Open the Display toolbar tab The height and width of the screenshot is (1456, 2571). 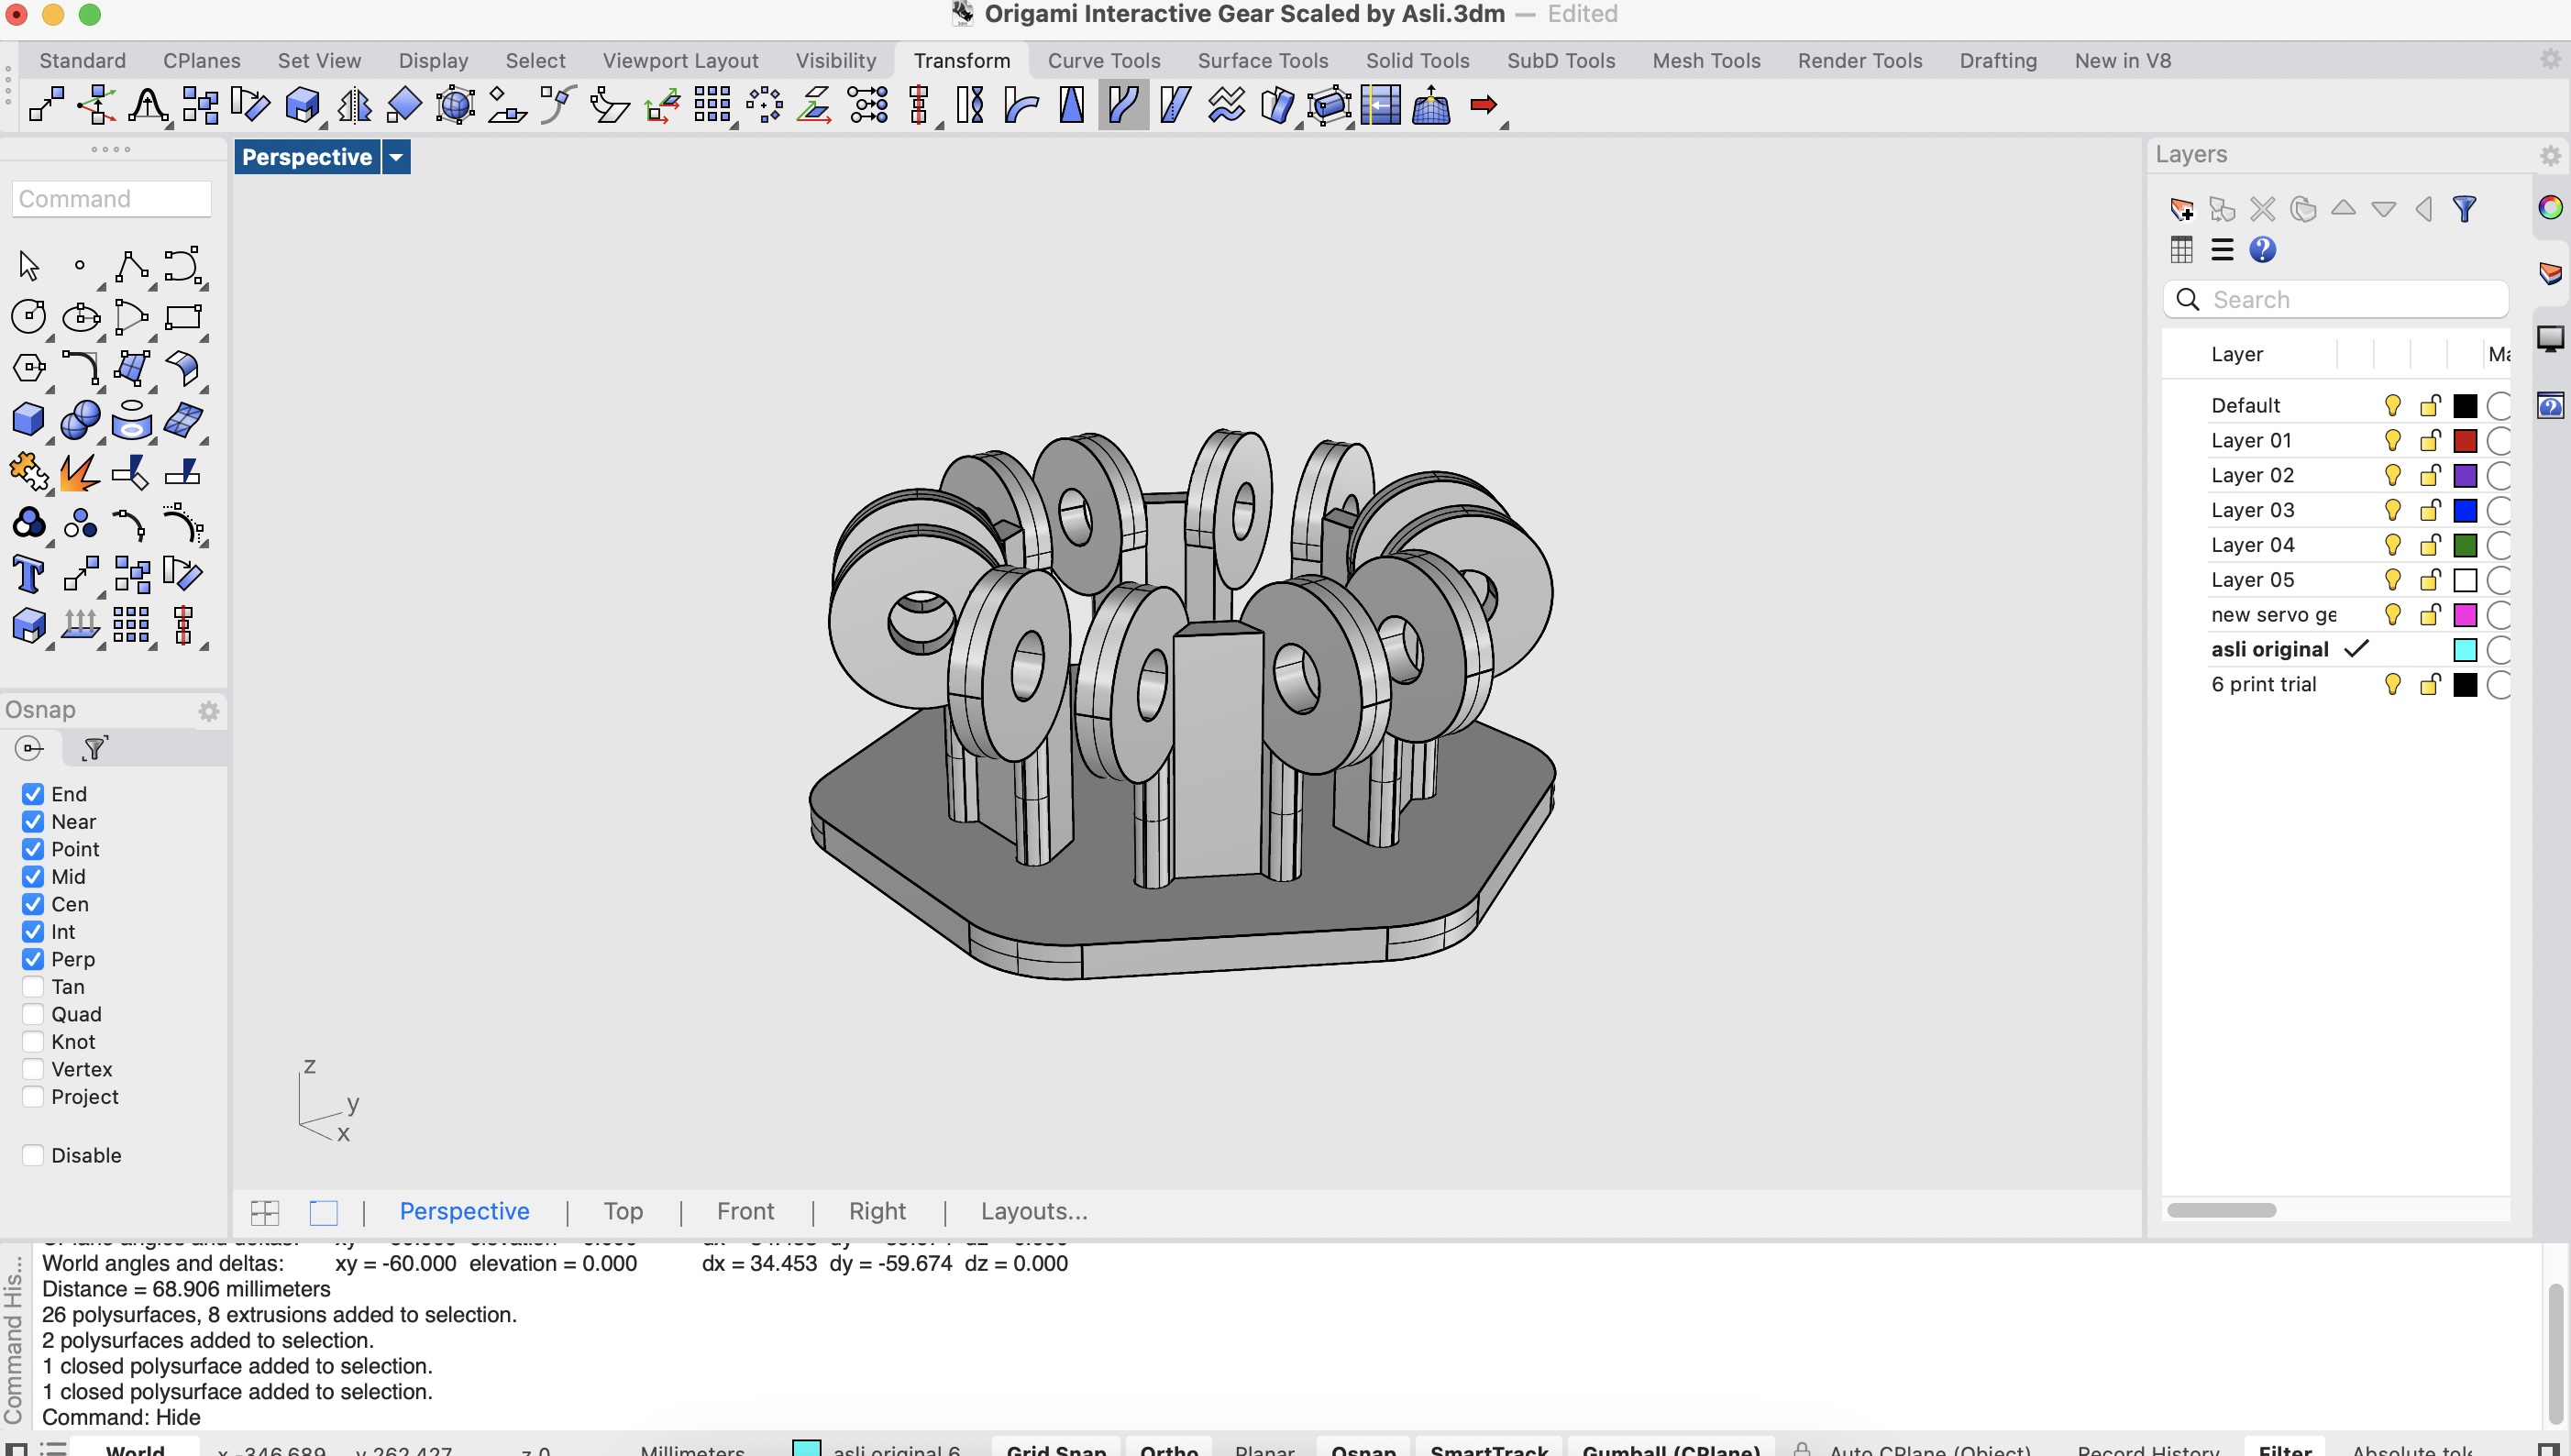point(433,60)
